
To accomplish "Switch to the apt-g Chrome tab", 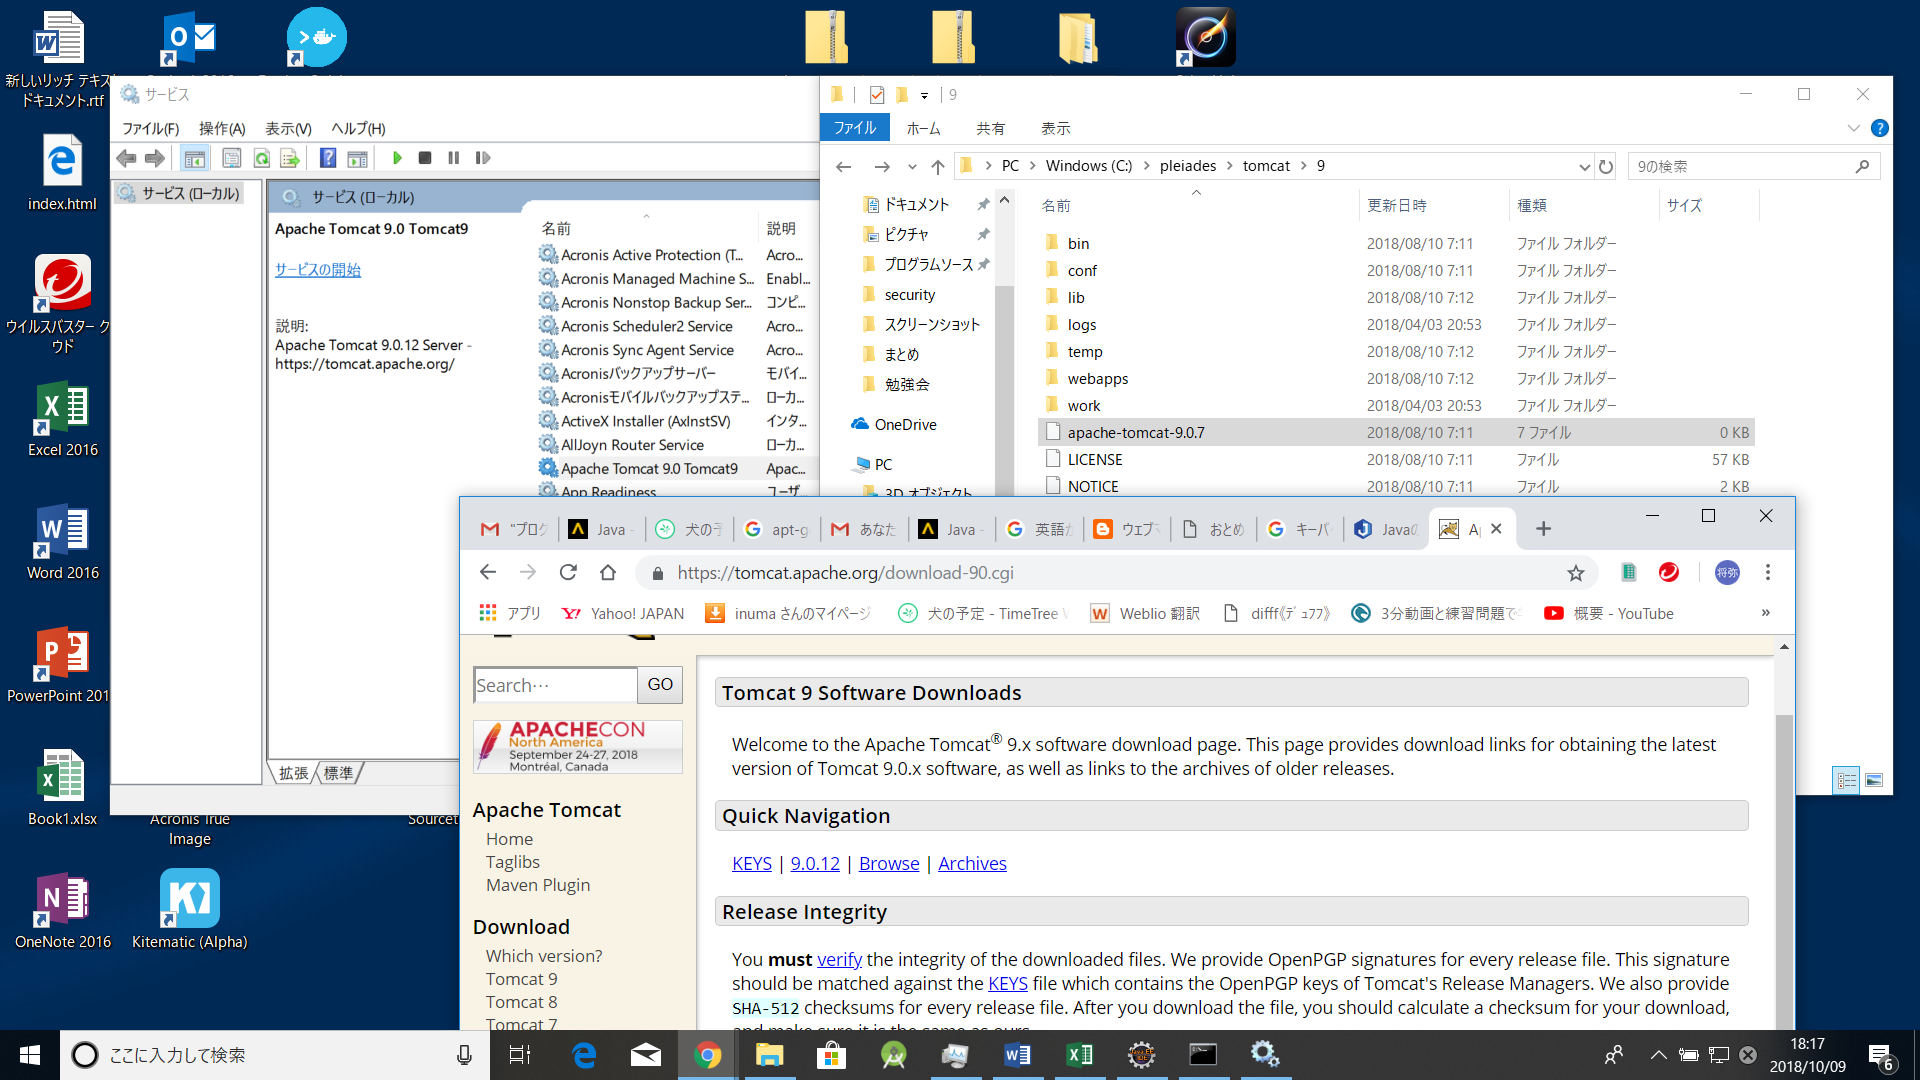I will tap(778, 529).
